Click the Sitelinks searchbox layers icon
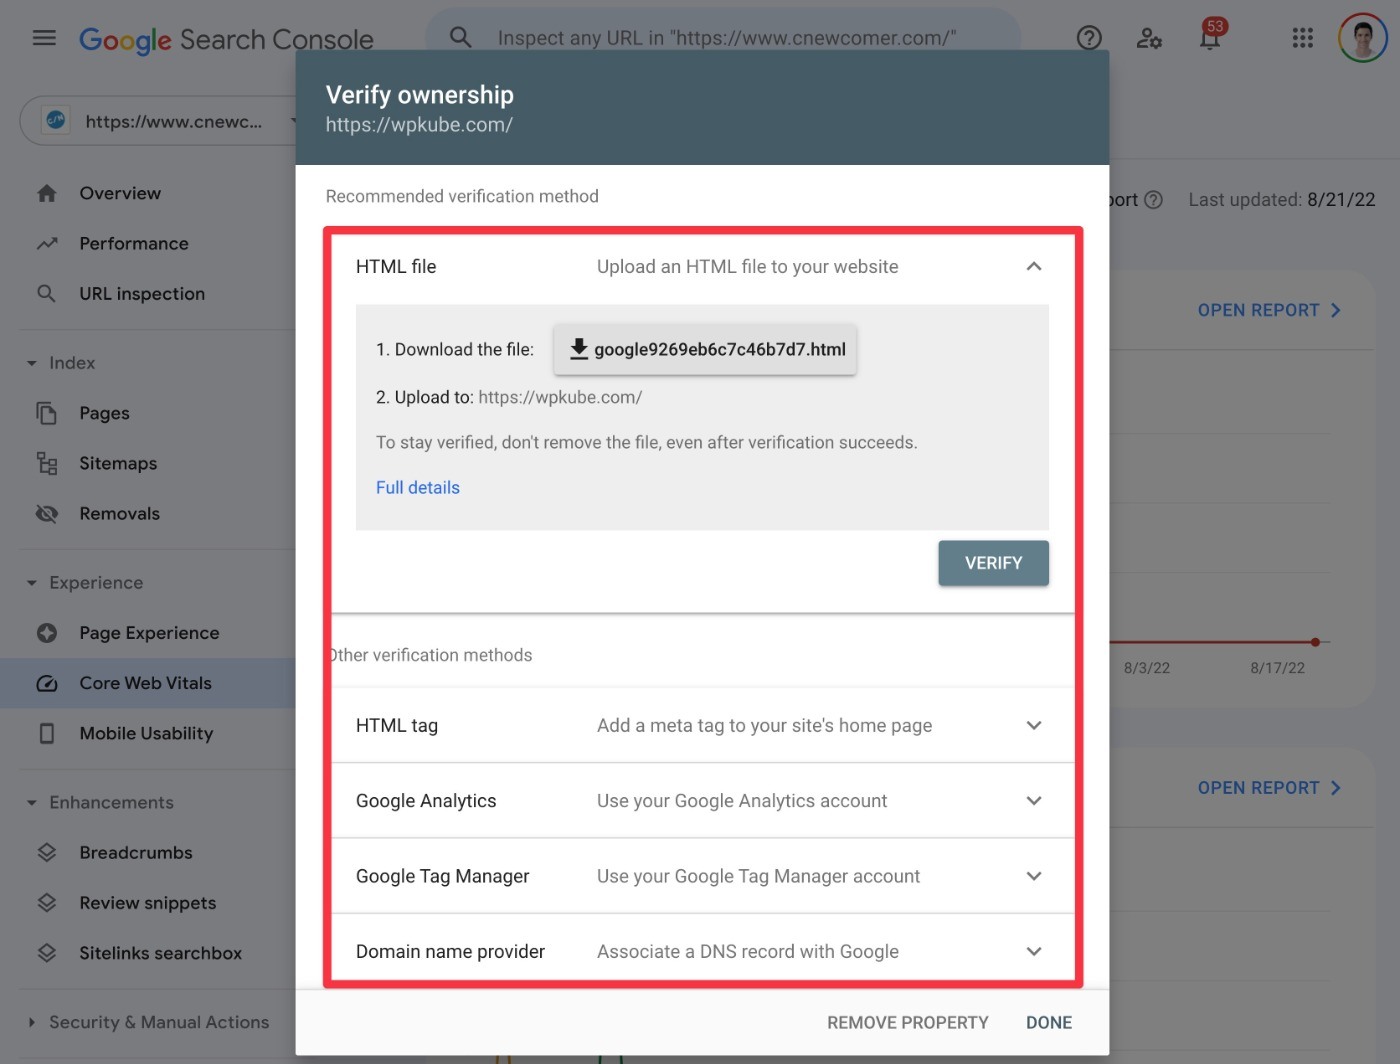 [x=47, y=953]
